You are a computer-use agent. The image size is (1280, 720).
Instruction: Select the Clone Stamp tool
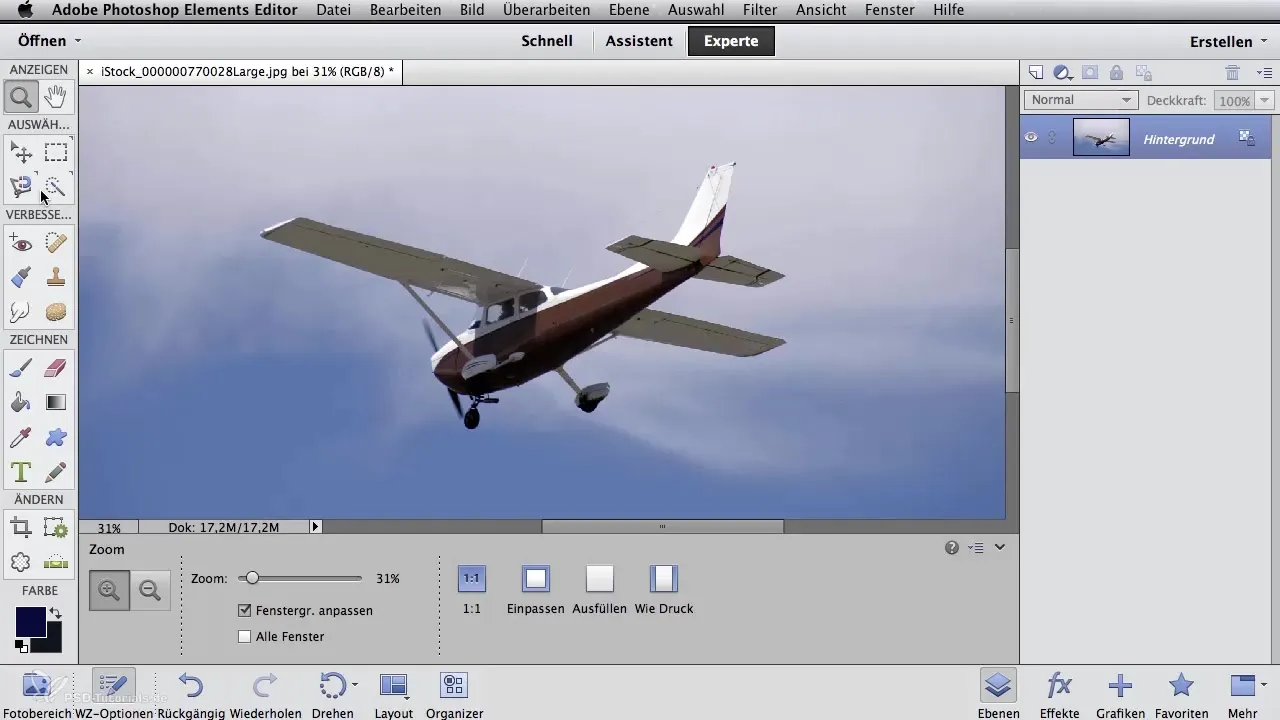56,277
